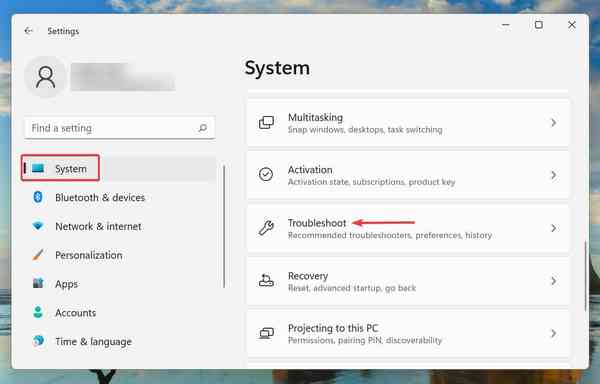Open the Activation chevron arrow
This screenshot has height=384, width=600.
coord(553,175)
